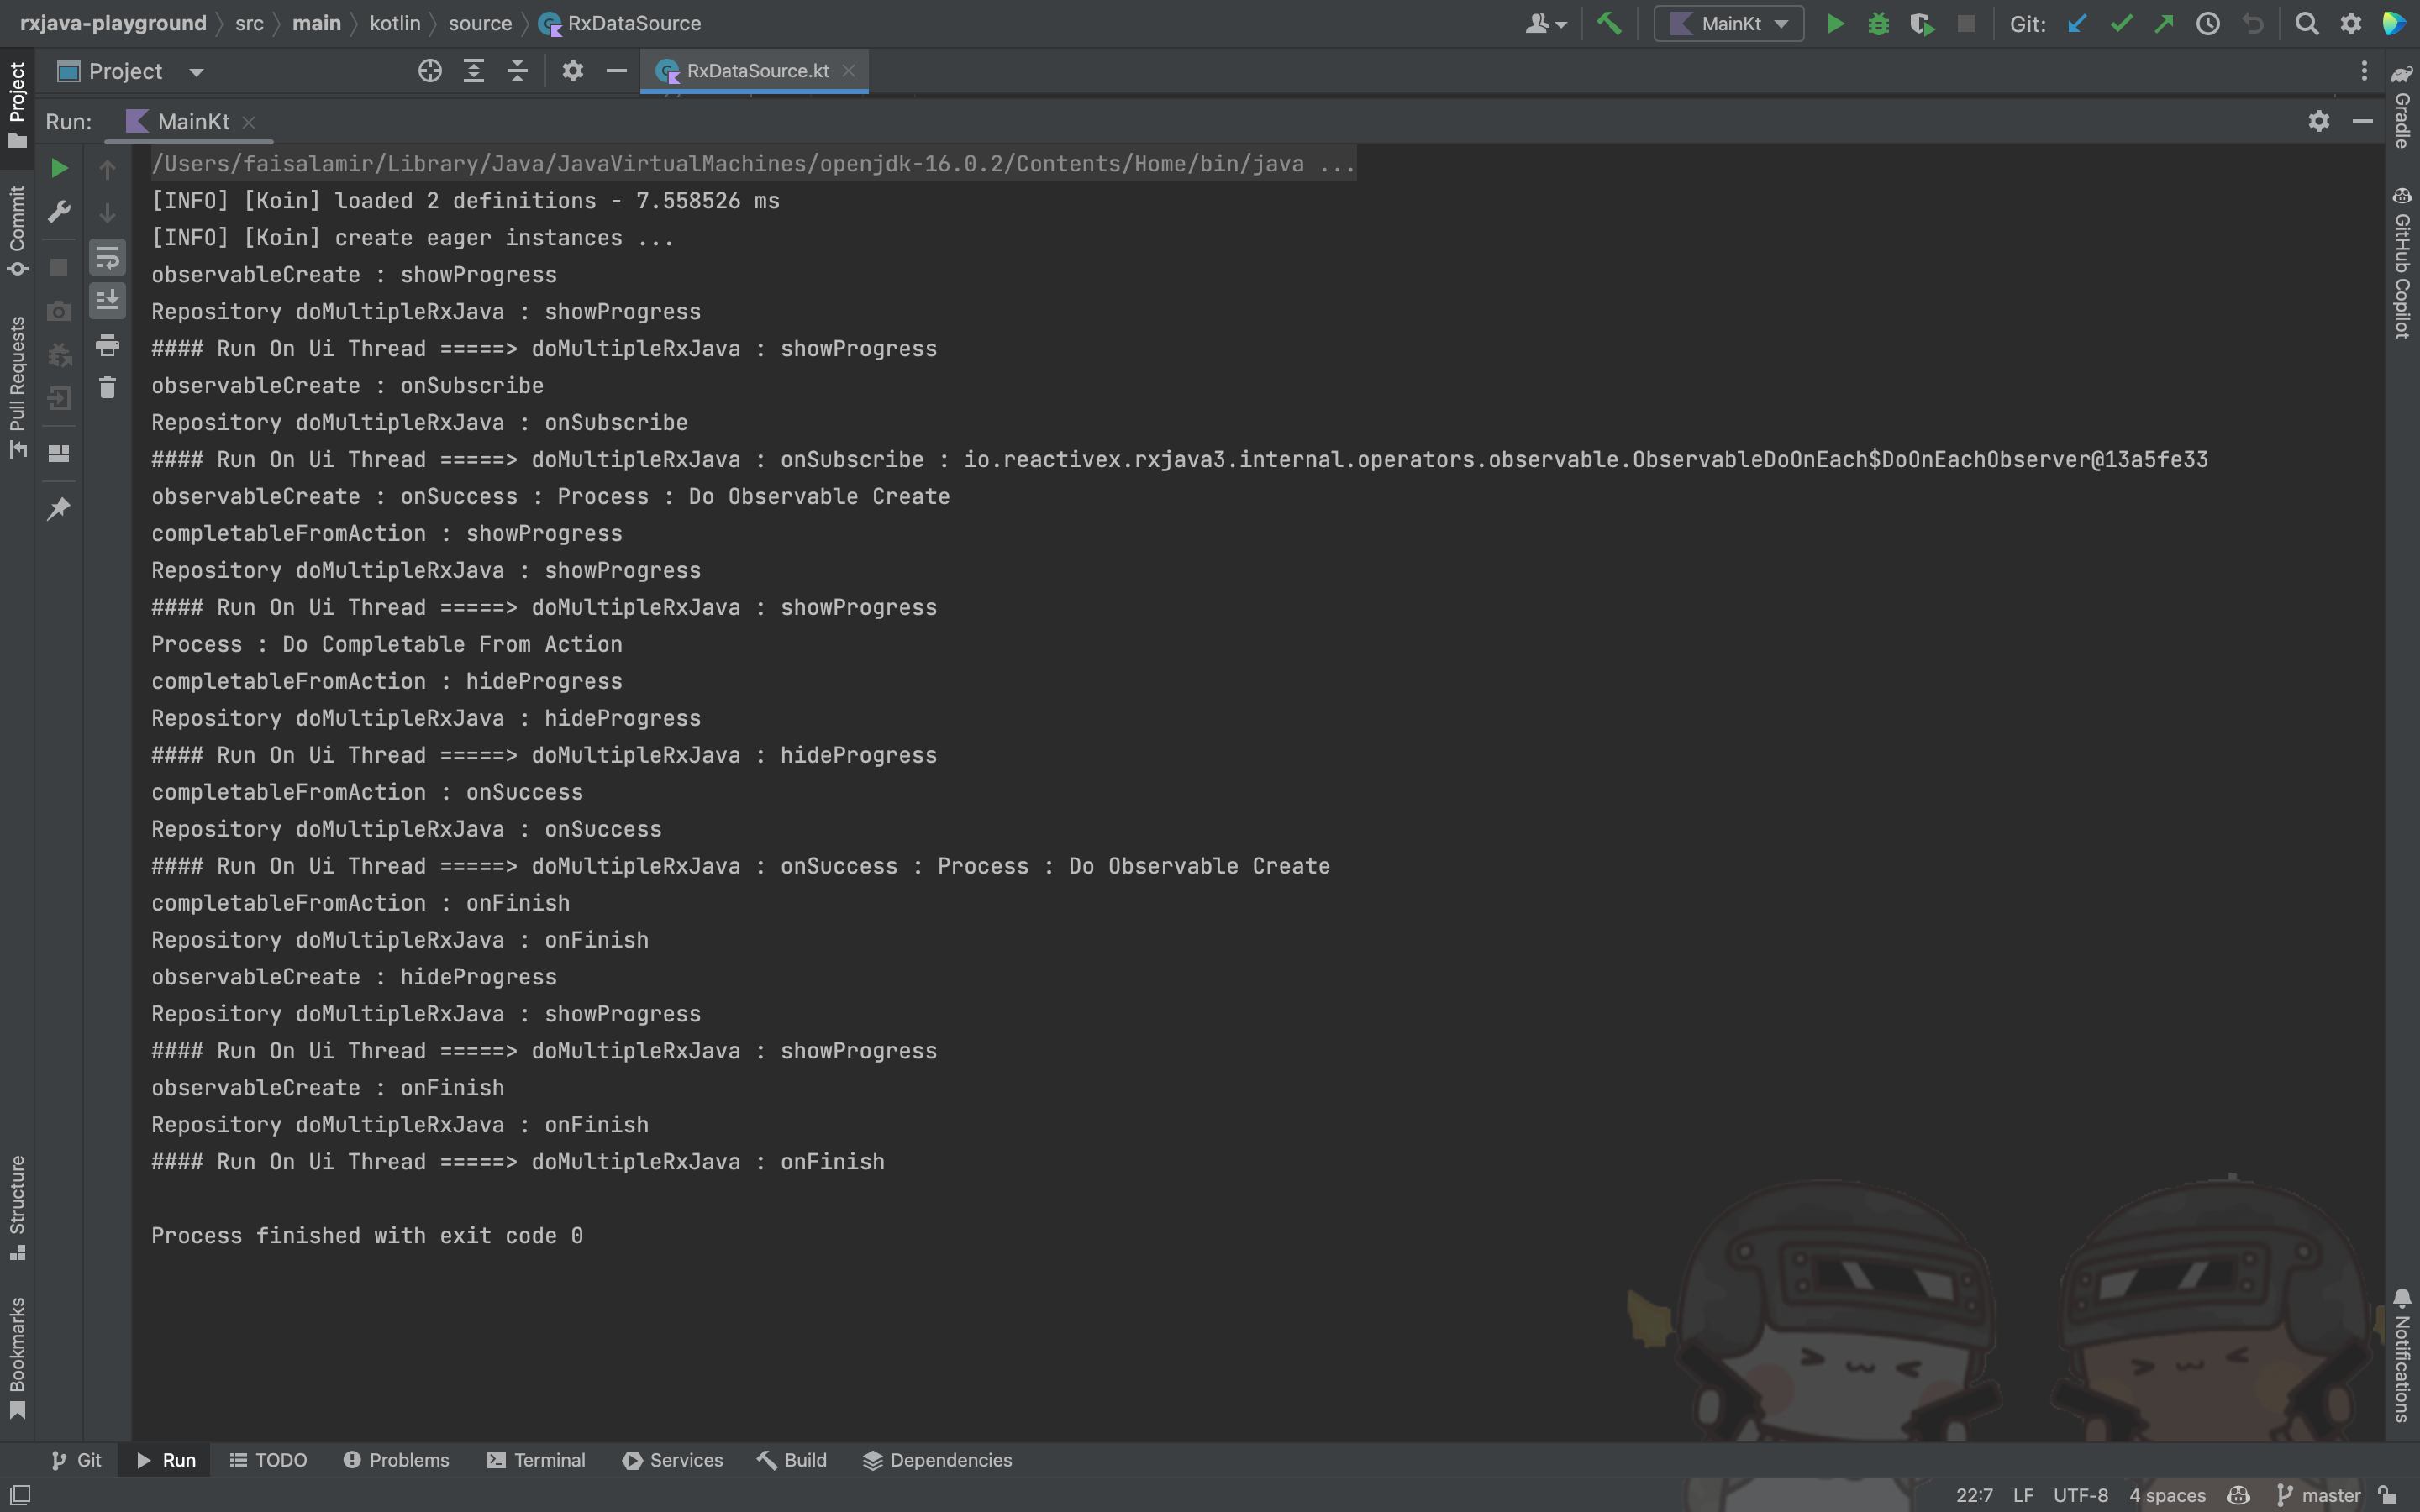
Task: Toggle soft-wrap in the console output
Action: [x=107, y=258]
